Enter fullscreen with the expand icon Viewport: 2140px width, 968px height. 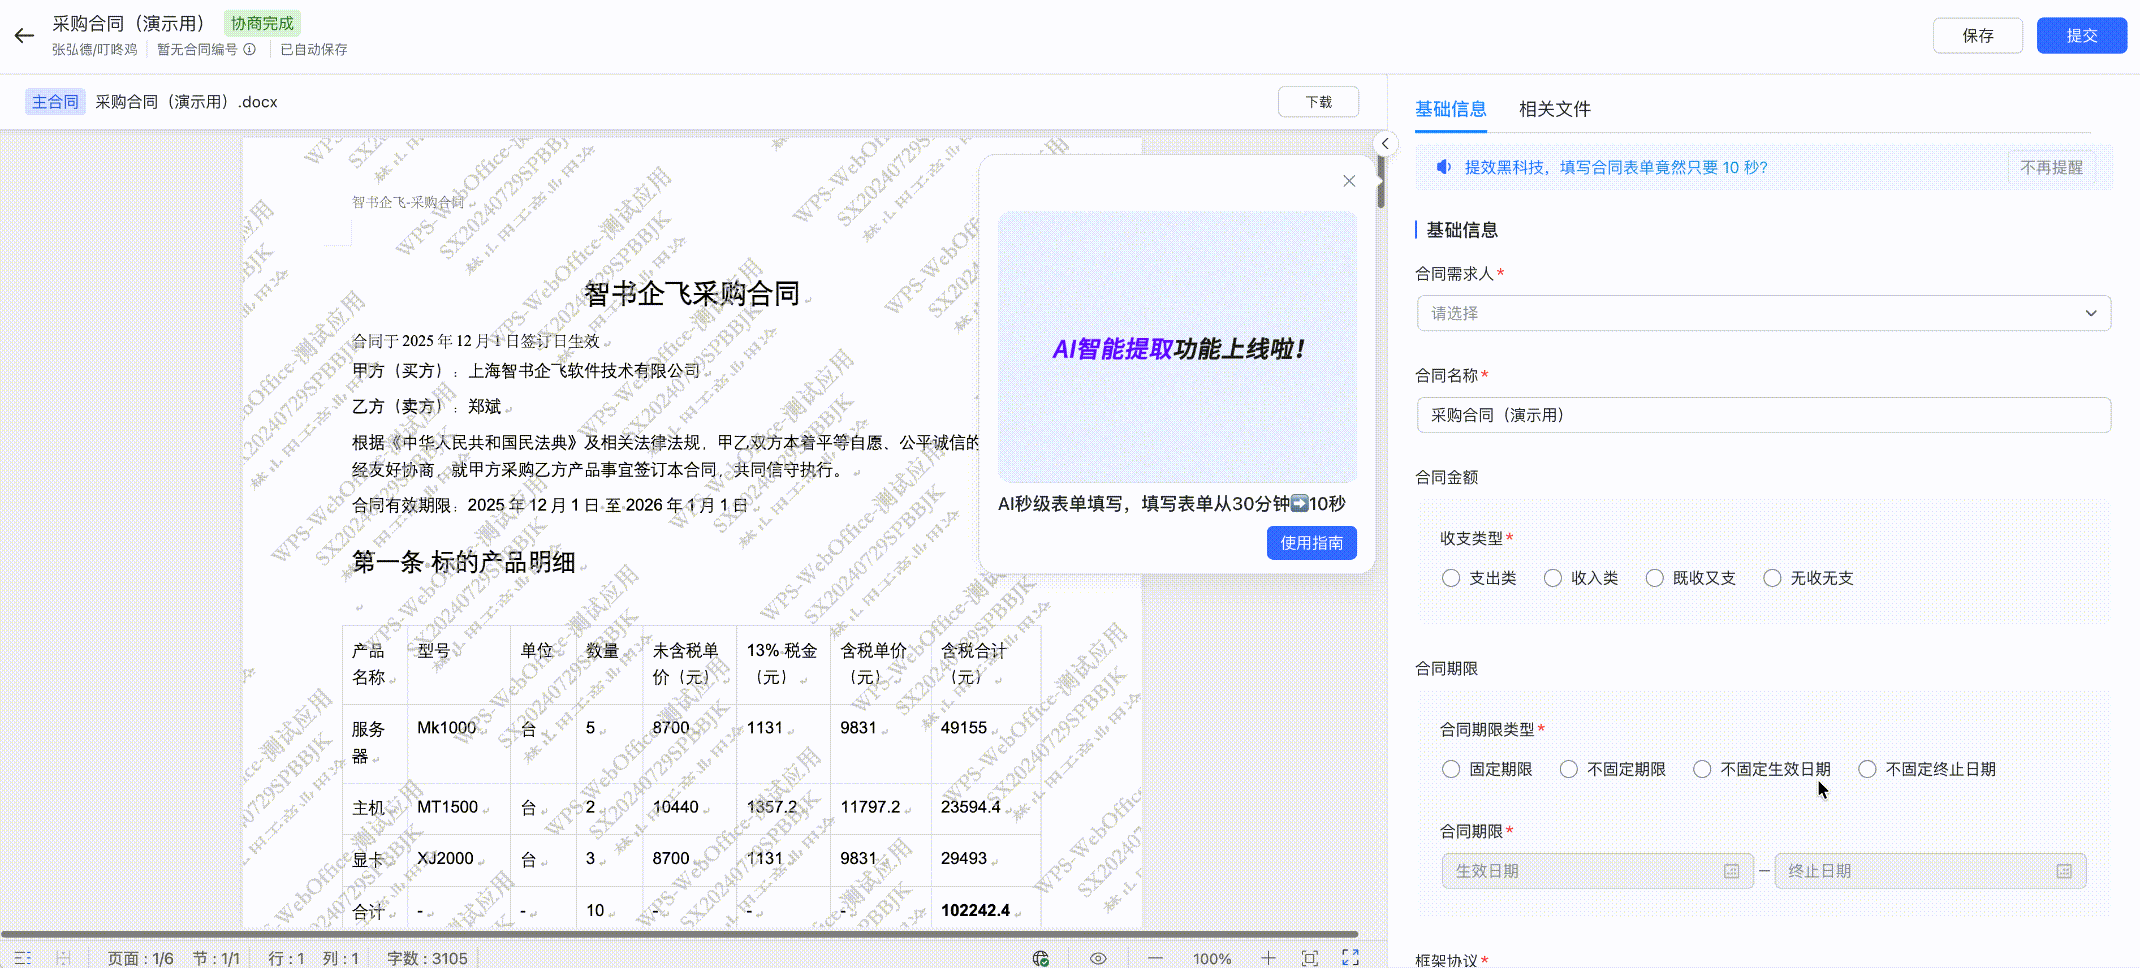[x=1350, y=957]
